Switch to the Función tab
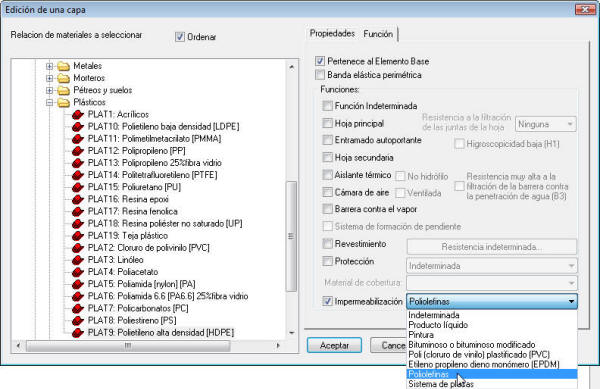 point(378,34)
